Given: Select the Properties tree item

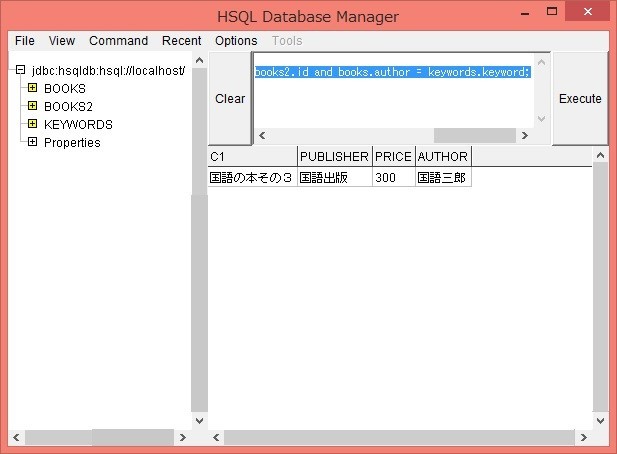Looking at the screenshot, I should click(x=72, y=142).
